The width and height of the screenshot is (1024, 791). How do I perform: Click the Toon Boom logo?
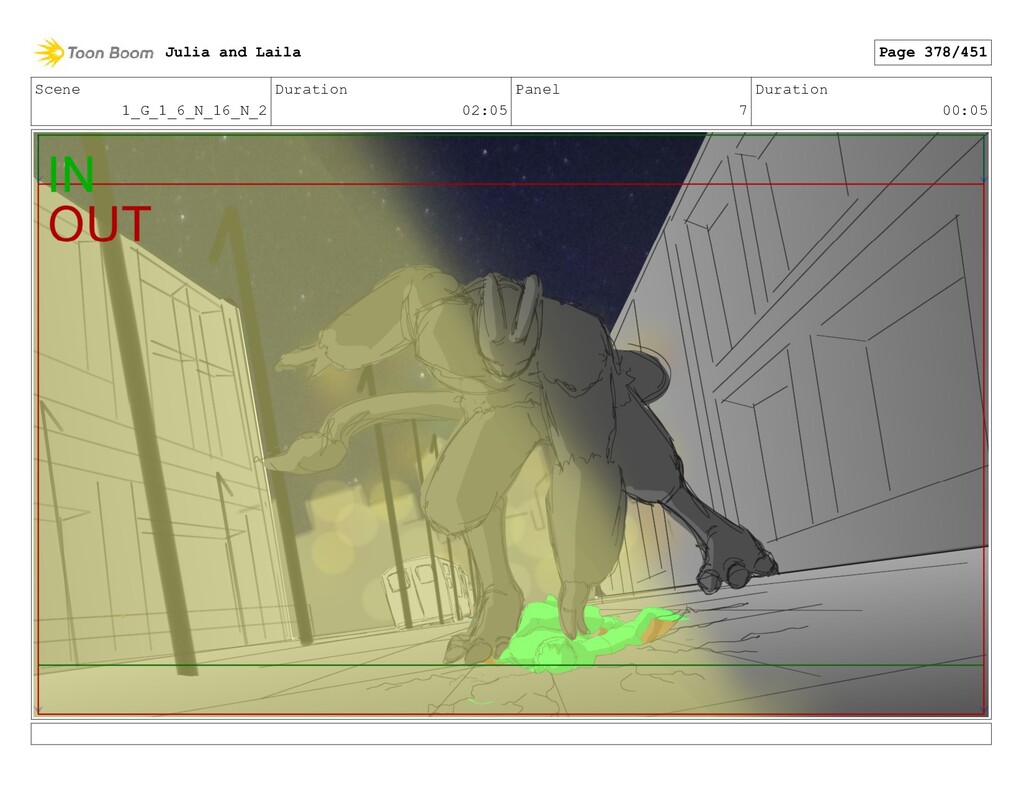click(94, 52)
